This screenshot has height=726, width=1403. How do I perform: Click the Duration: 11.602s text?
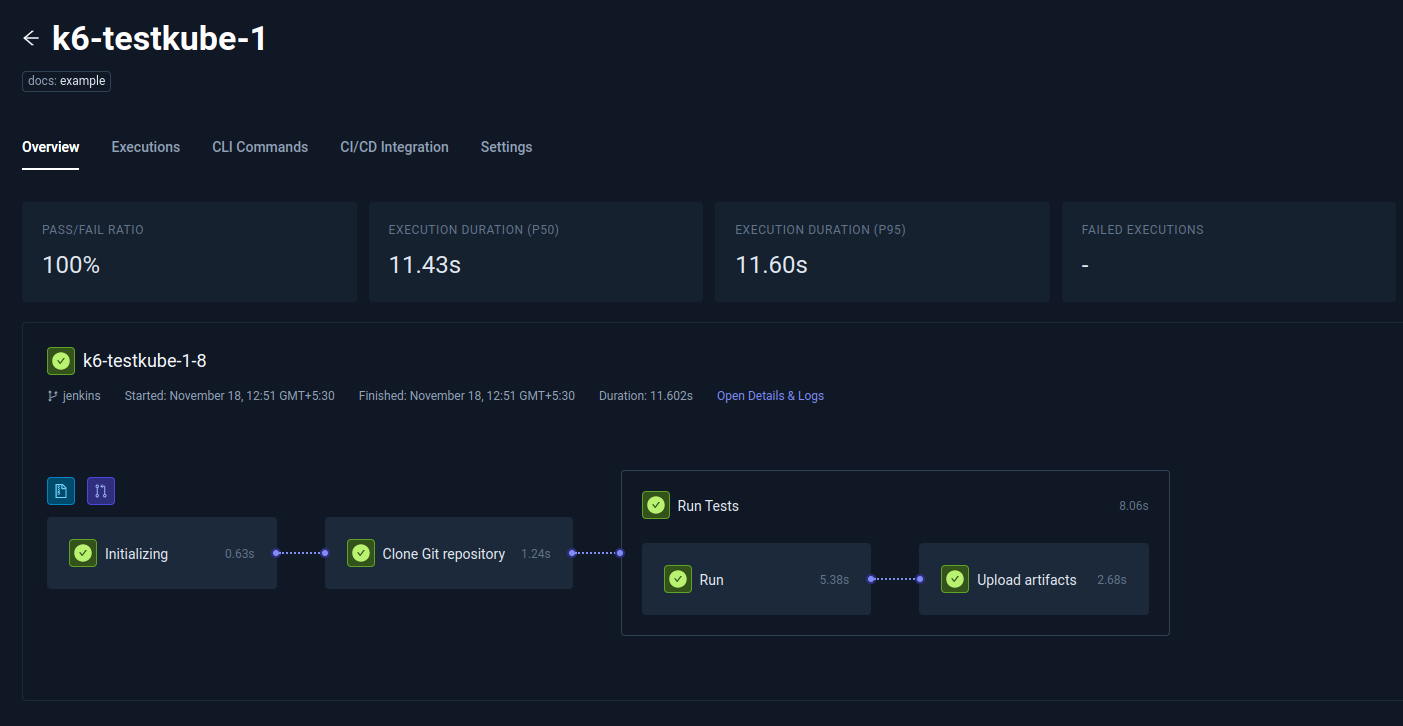pos(646,396)
